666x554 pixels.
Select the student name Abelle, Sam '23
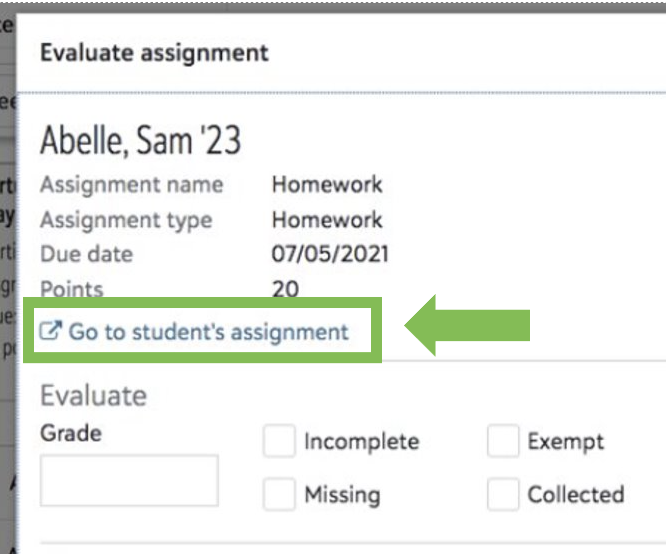coord(140,141)
